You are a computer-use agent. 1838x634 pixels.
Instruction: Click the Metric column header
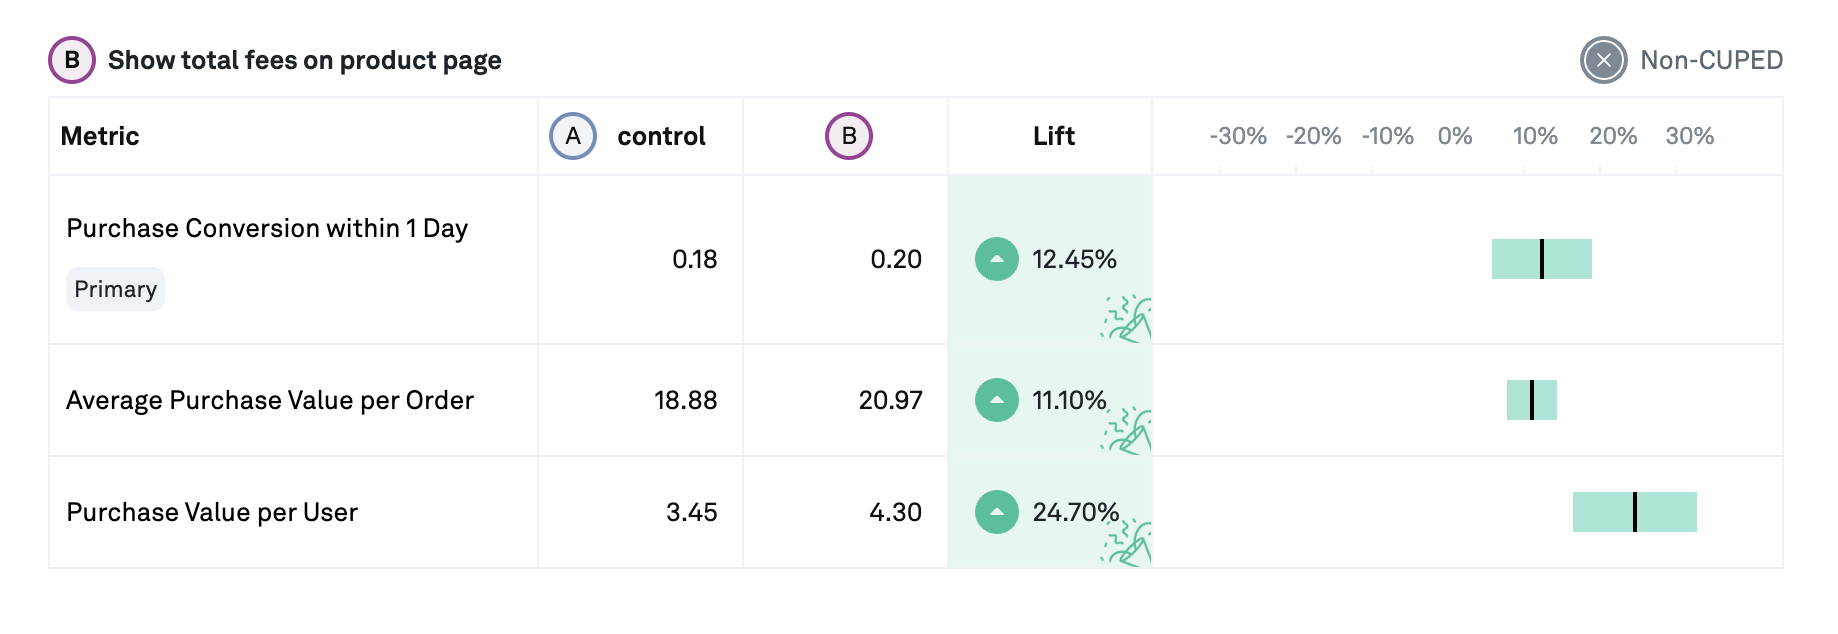[x=100, y=136]
